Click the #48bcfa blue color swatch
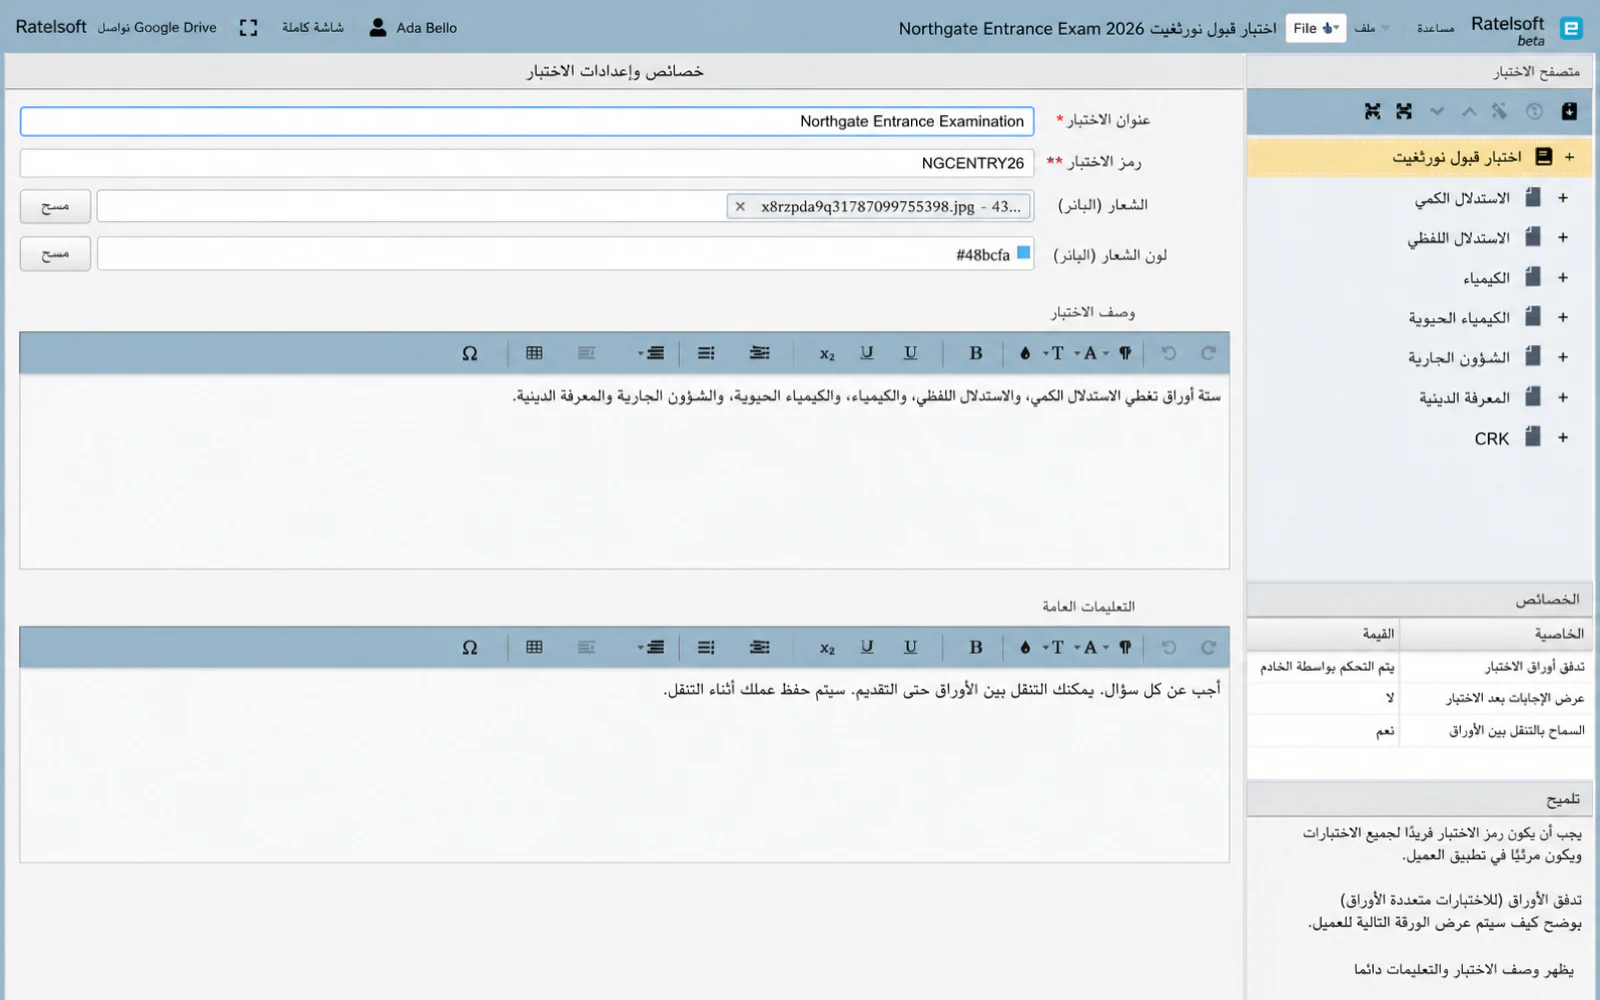This screenshot has width=1600, height=1000. point(1023,253)
